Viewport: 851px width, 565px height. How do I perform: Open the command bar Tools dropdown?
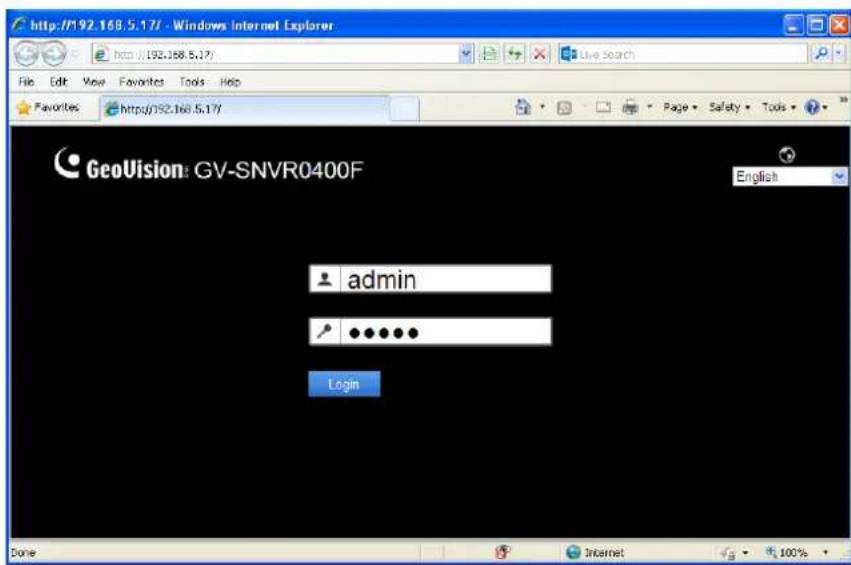tap(778, 107)
